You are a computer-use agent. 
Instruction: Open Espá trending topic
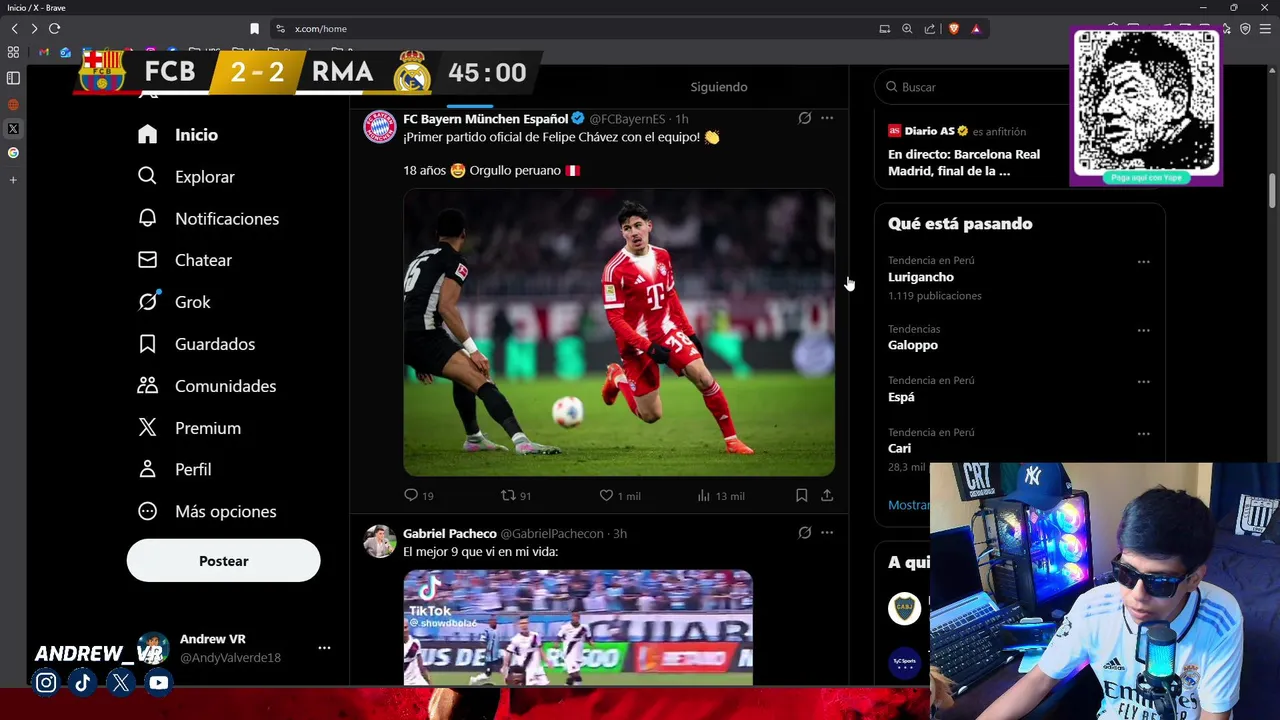(901, 397)
